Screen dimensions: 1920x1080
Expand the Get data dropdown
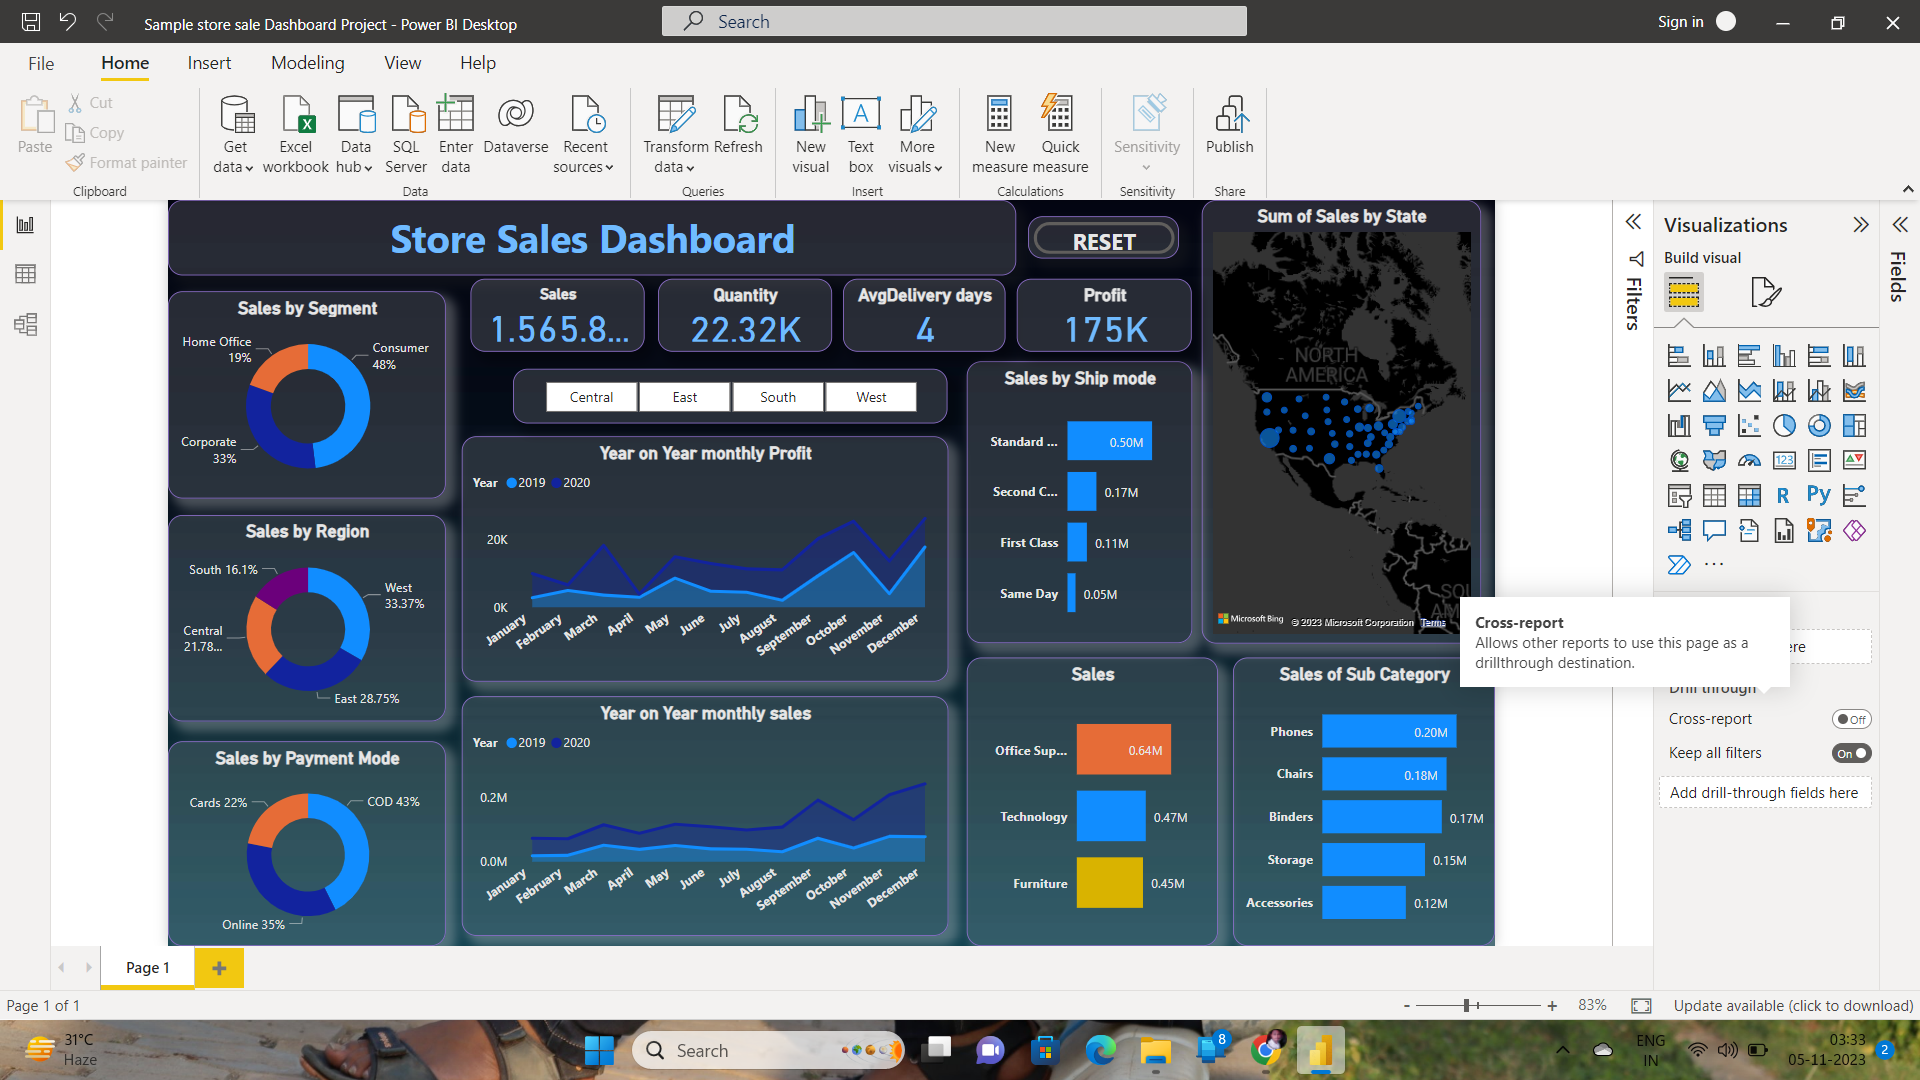[246, 167]
